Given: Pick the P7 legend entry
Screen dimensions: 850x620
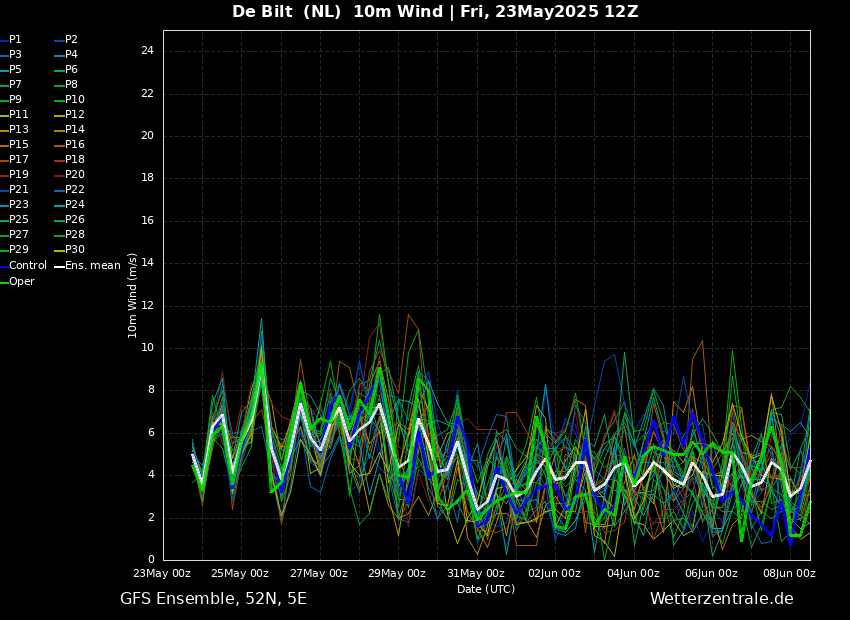Looking at the screenshot, I should click(x=15, y=85).
